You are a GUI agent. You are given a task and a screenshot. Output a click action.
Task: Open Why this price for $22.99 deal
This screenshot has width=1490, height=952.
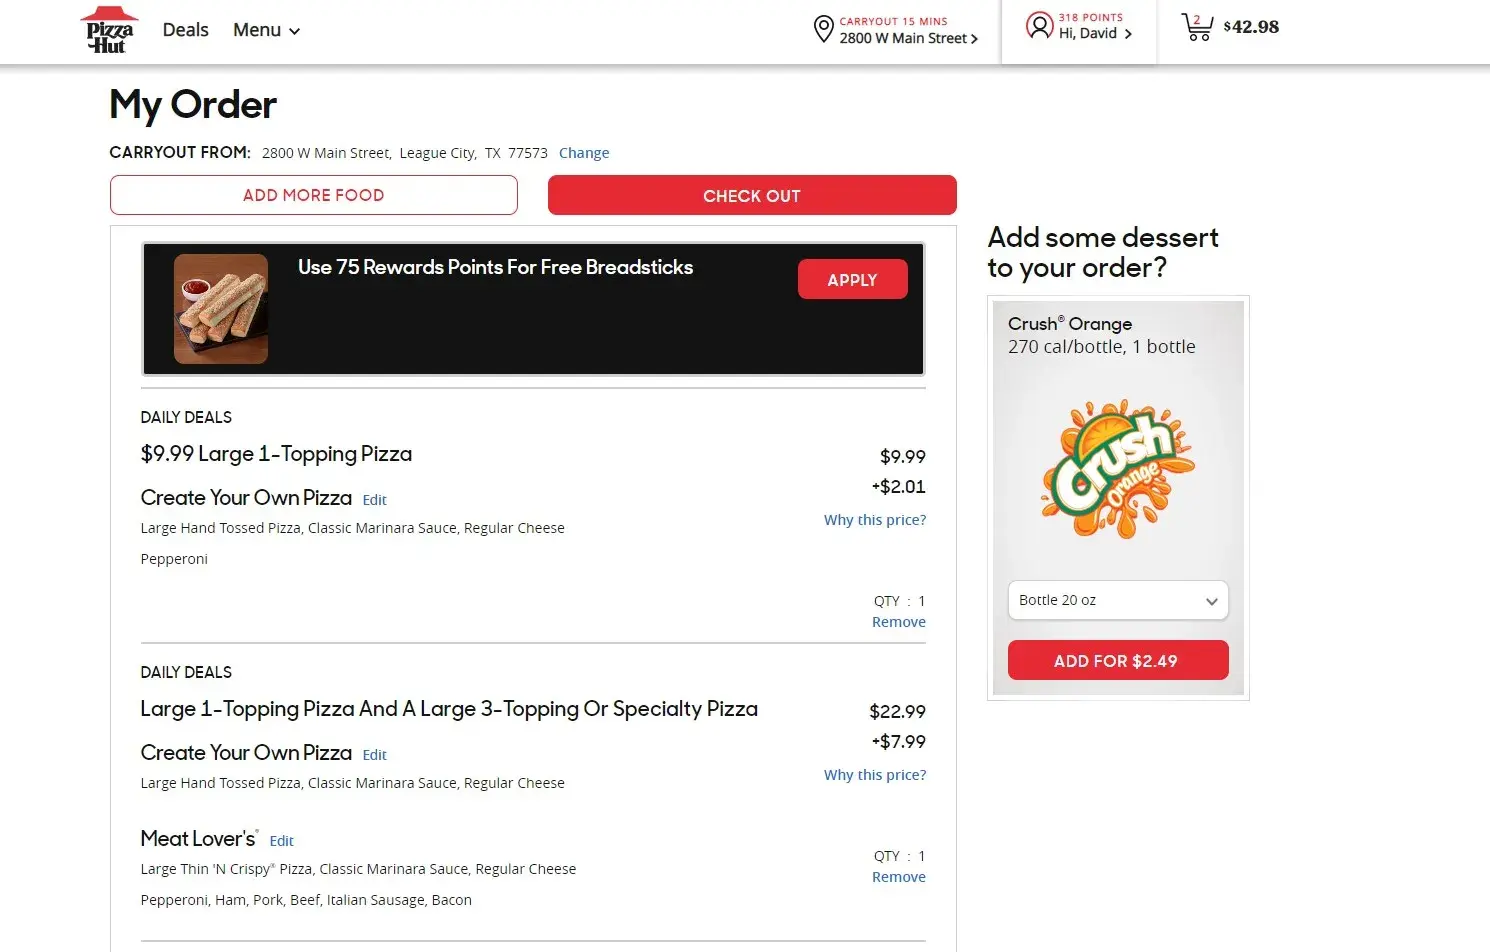click(x=874, y=775)
